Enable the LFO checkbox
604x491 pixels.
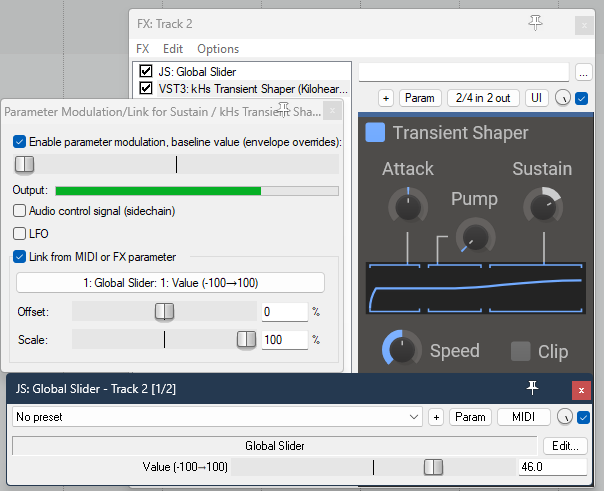click(20, 233)
